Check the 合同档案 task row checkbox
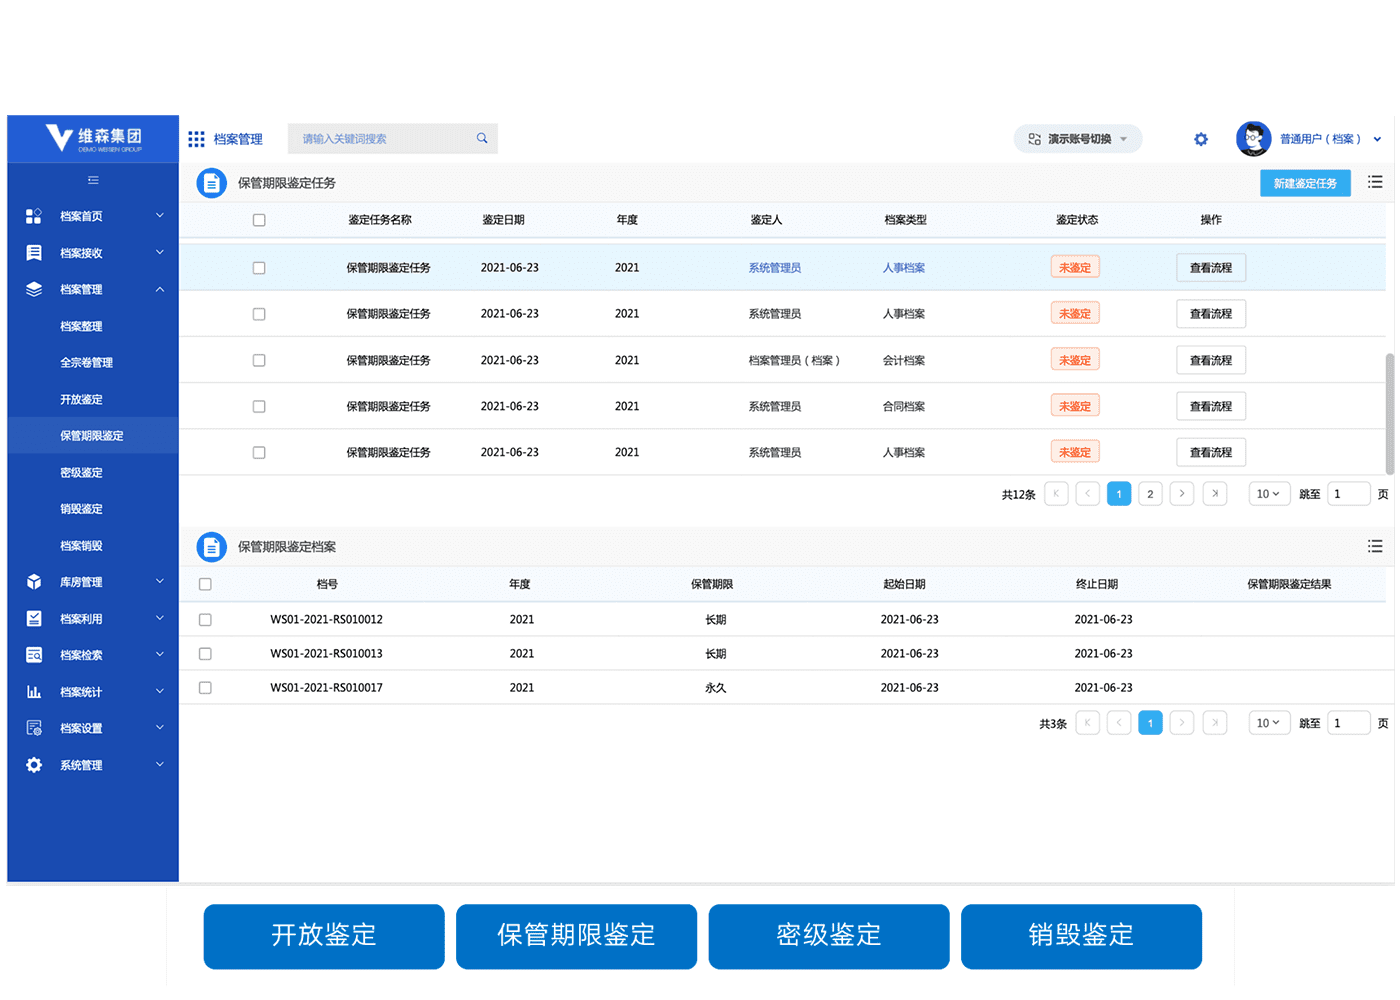Screen dimensions: 1400x1000 [259, 406]
